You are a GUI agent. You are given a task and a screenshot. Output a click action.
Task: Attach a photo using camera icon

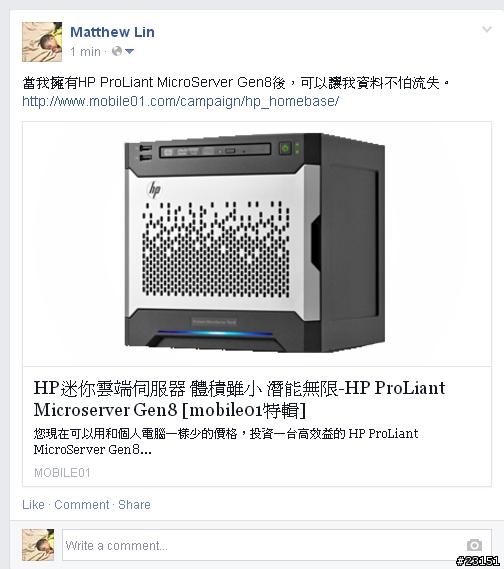pos(474,545)
